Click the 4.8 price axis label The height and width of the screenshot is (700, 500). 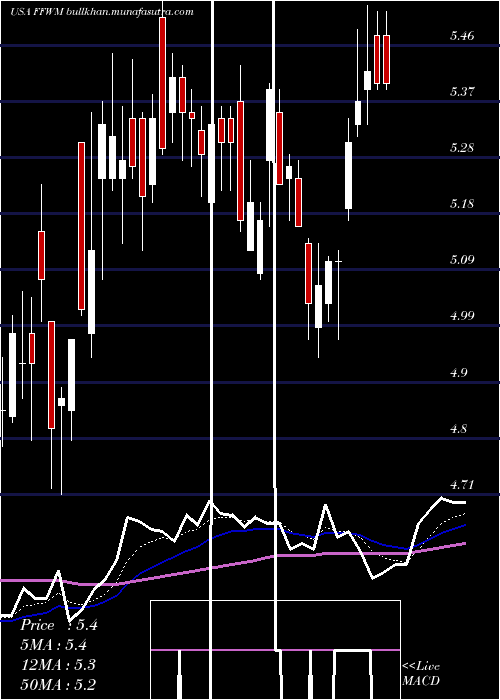pos(459,429)
